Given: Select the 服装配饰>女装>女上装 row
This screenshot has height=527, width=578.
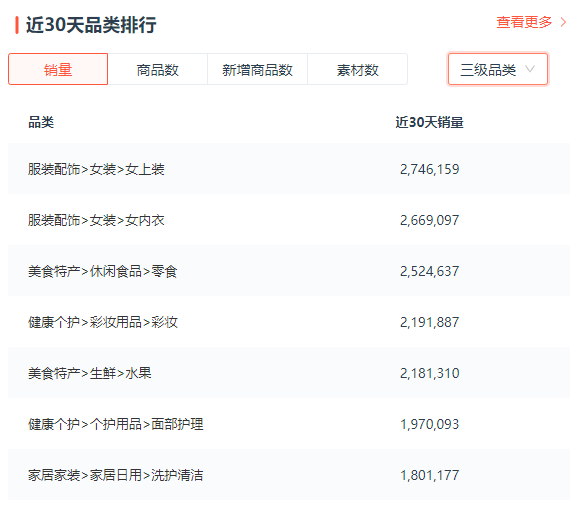Looking at the screenshot, I should pyautogui.click(x=289, y=169).
